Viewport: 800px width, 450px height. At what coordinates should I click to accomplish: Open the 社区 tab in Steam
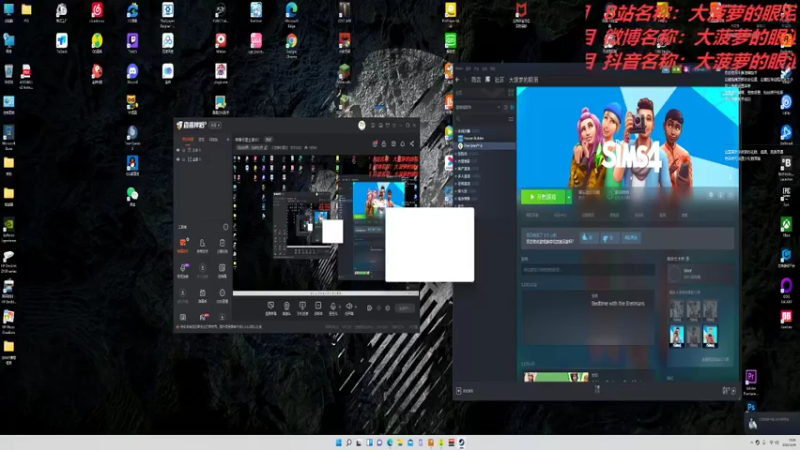click(499, 80)
